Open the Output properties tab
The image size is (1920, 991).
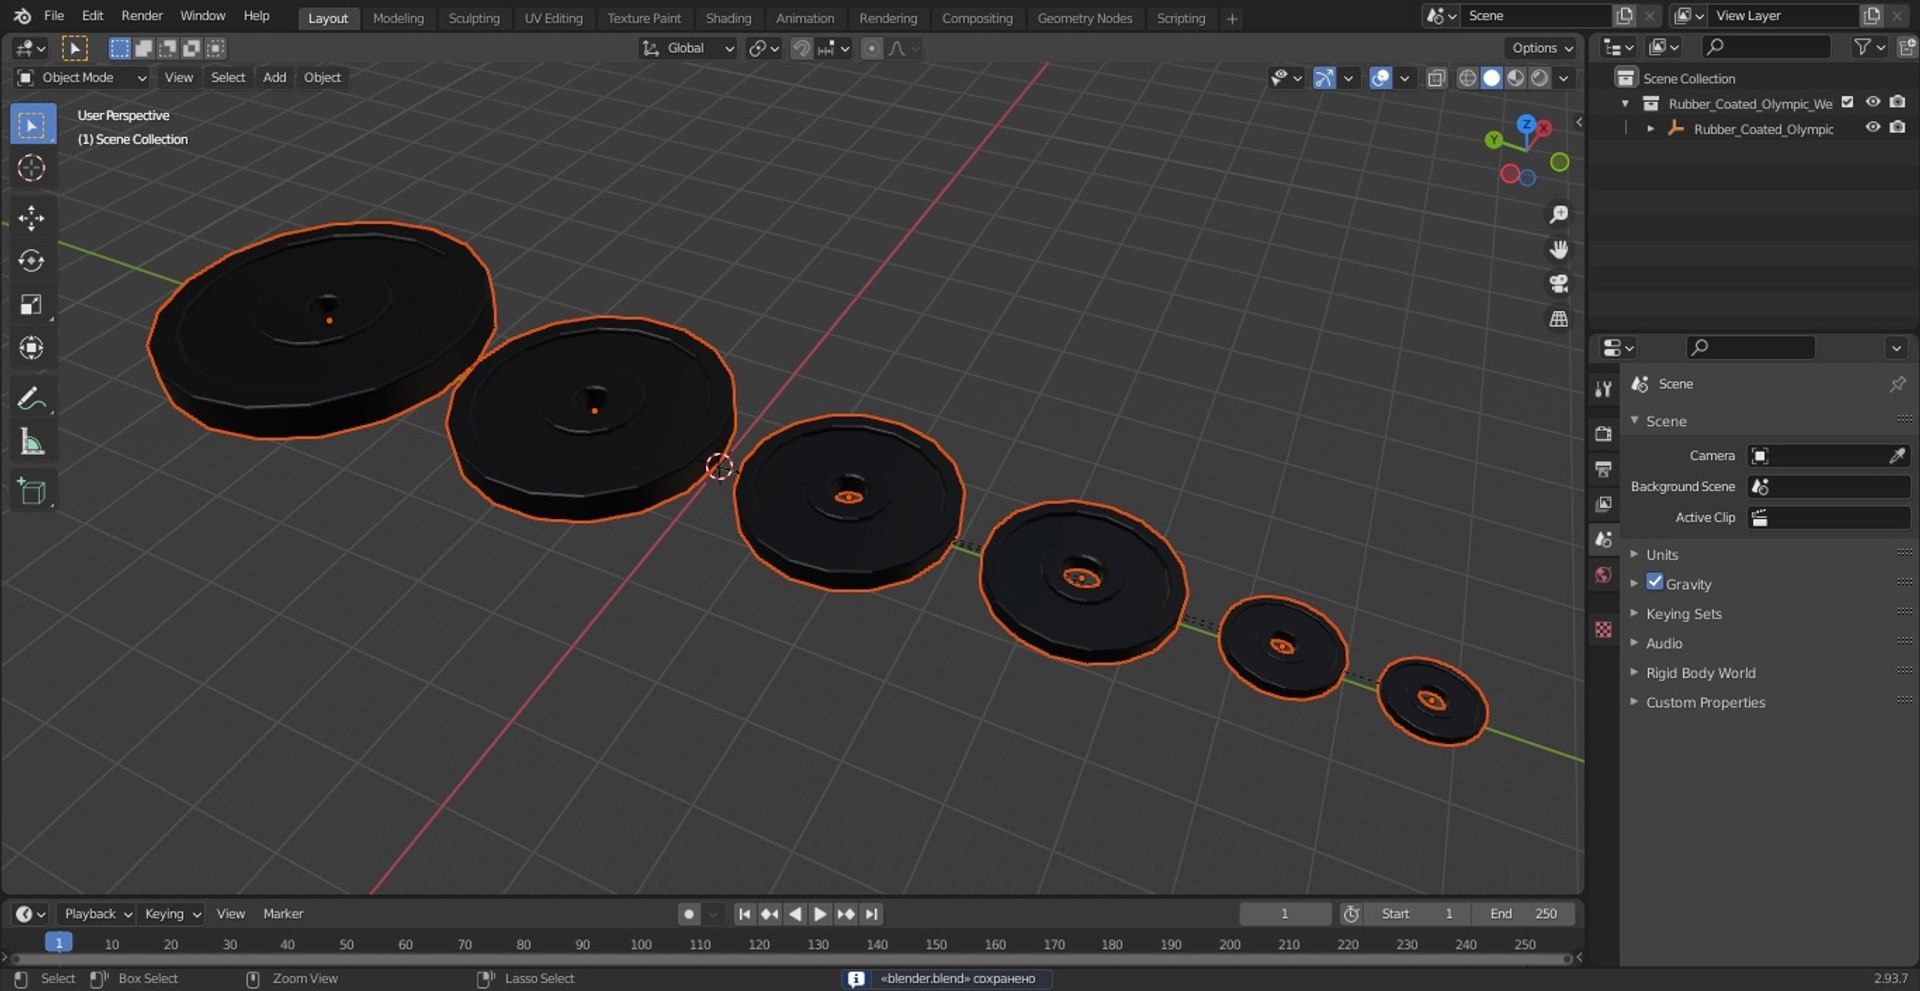pyautogui.click(x=1604, y=469)
